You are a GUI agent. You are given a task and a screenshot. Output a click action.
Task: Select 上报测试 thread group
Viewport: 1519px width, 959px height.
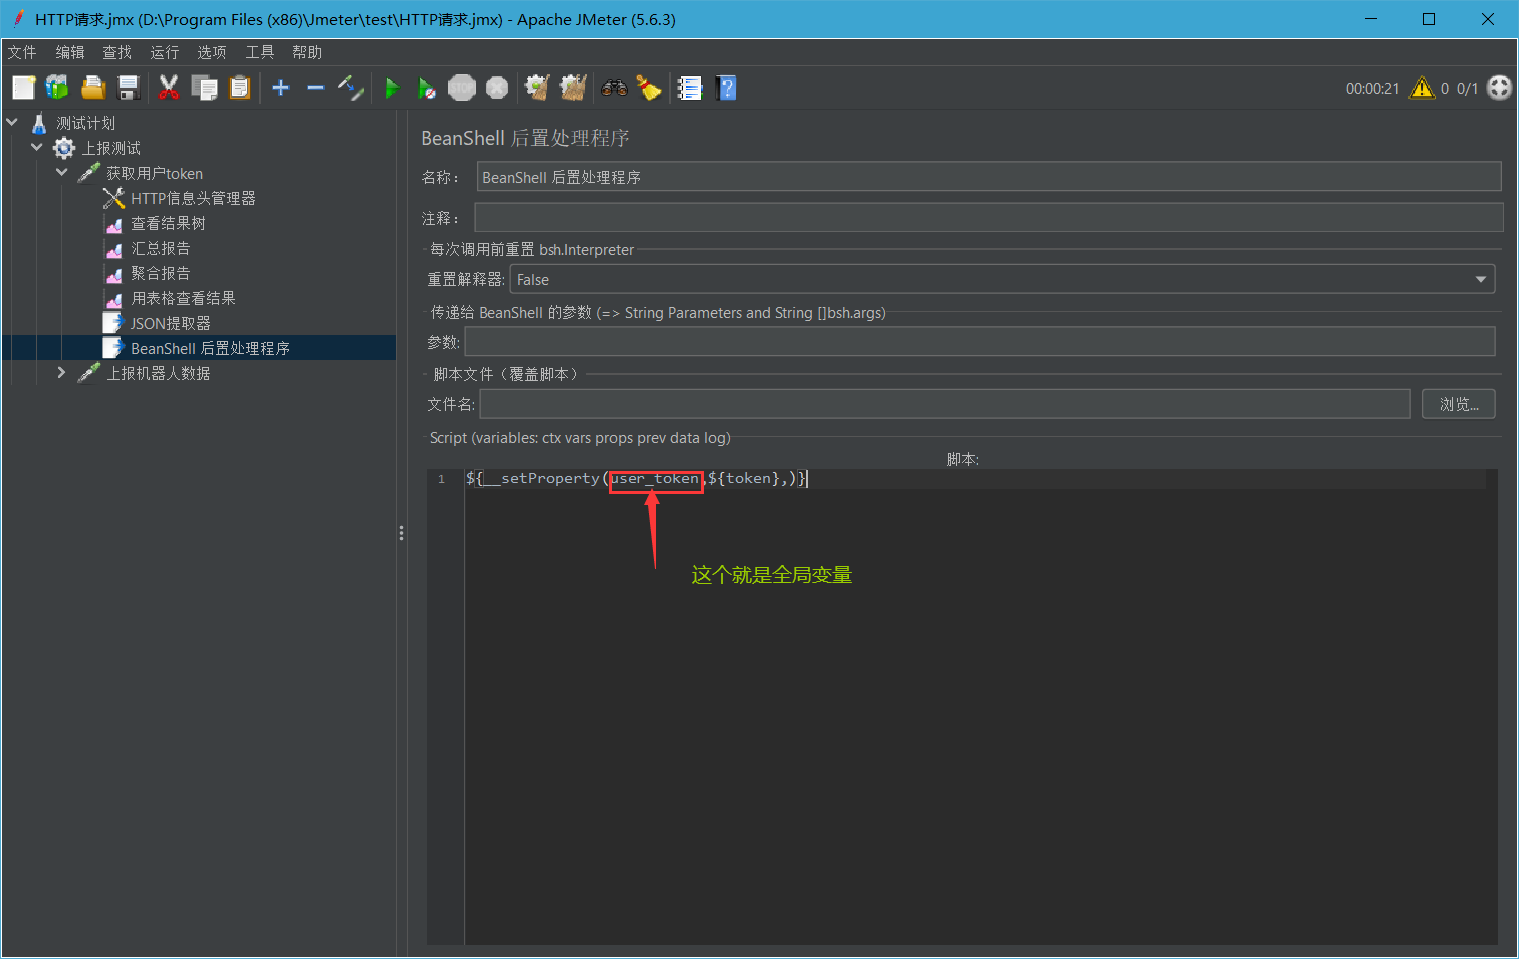111,148
